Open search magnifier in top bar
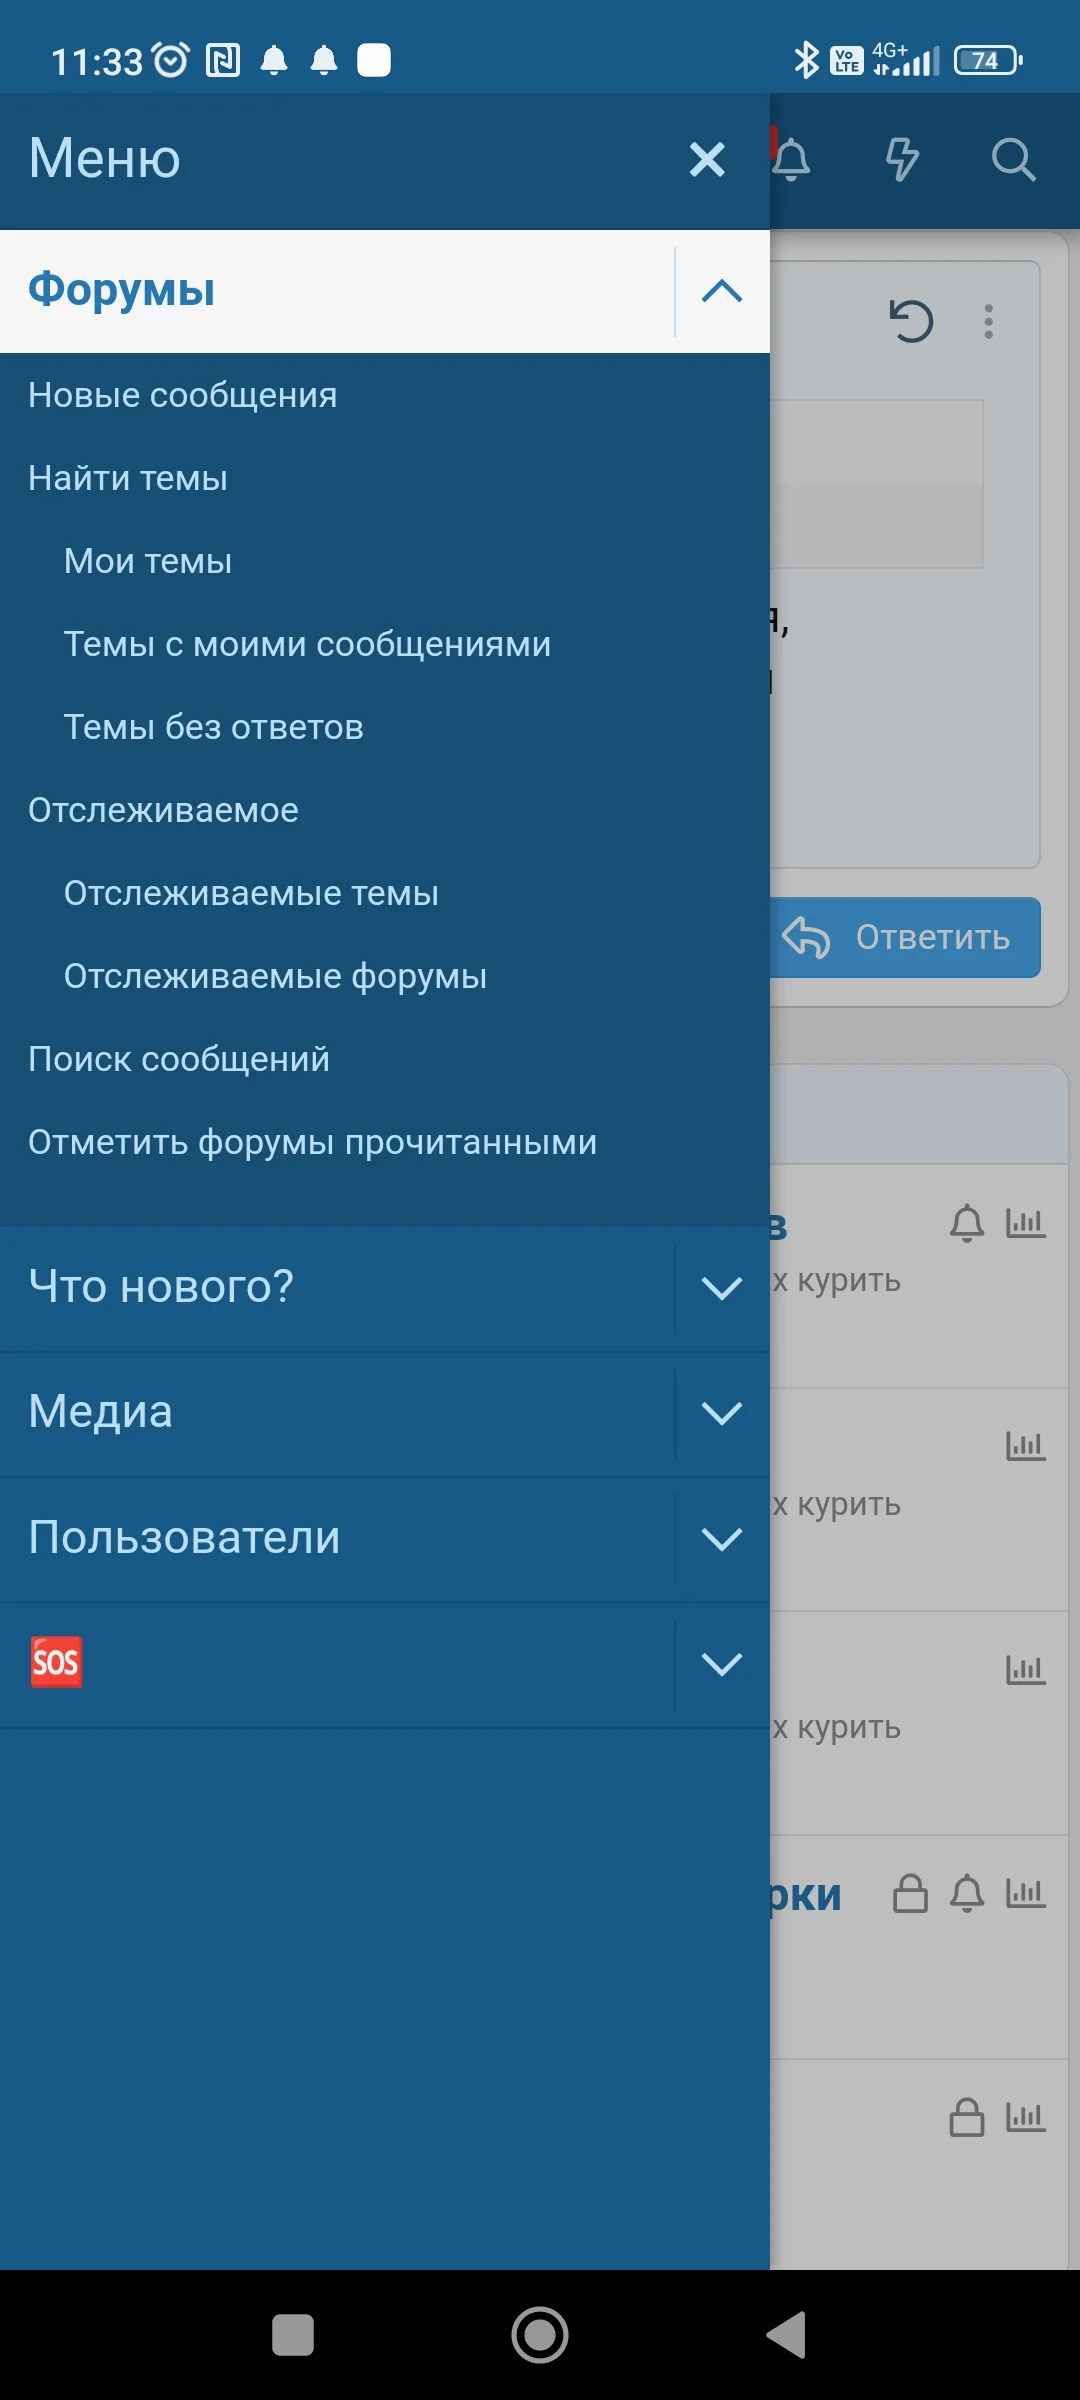The image size is (1080, 2400). 1013,159
